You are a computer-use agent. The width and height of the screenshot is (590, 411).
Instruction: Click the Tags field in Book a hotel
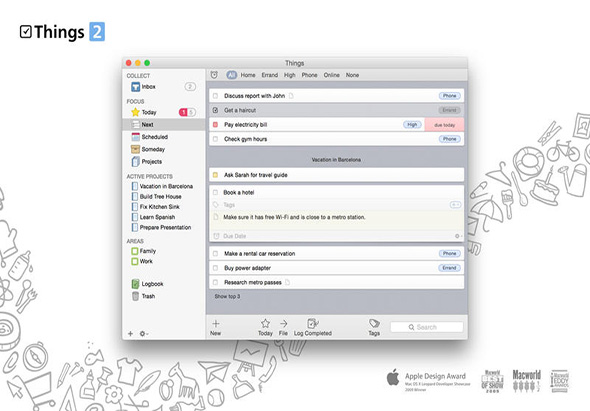tap(229, 205)
